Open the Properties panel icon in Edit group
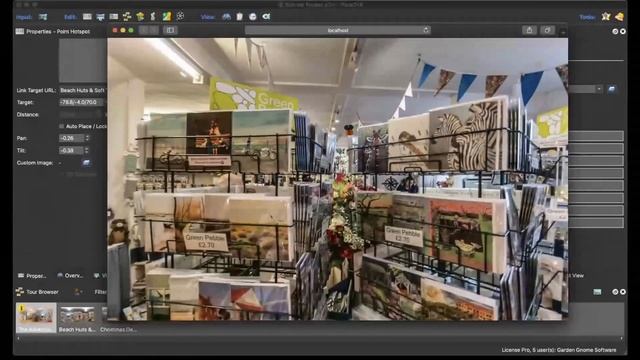This screenshot has height=360, width=640. click(x=87, y=16)
